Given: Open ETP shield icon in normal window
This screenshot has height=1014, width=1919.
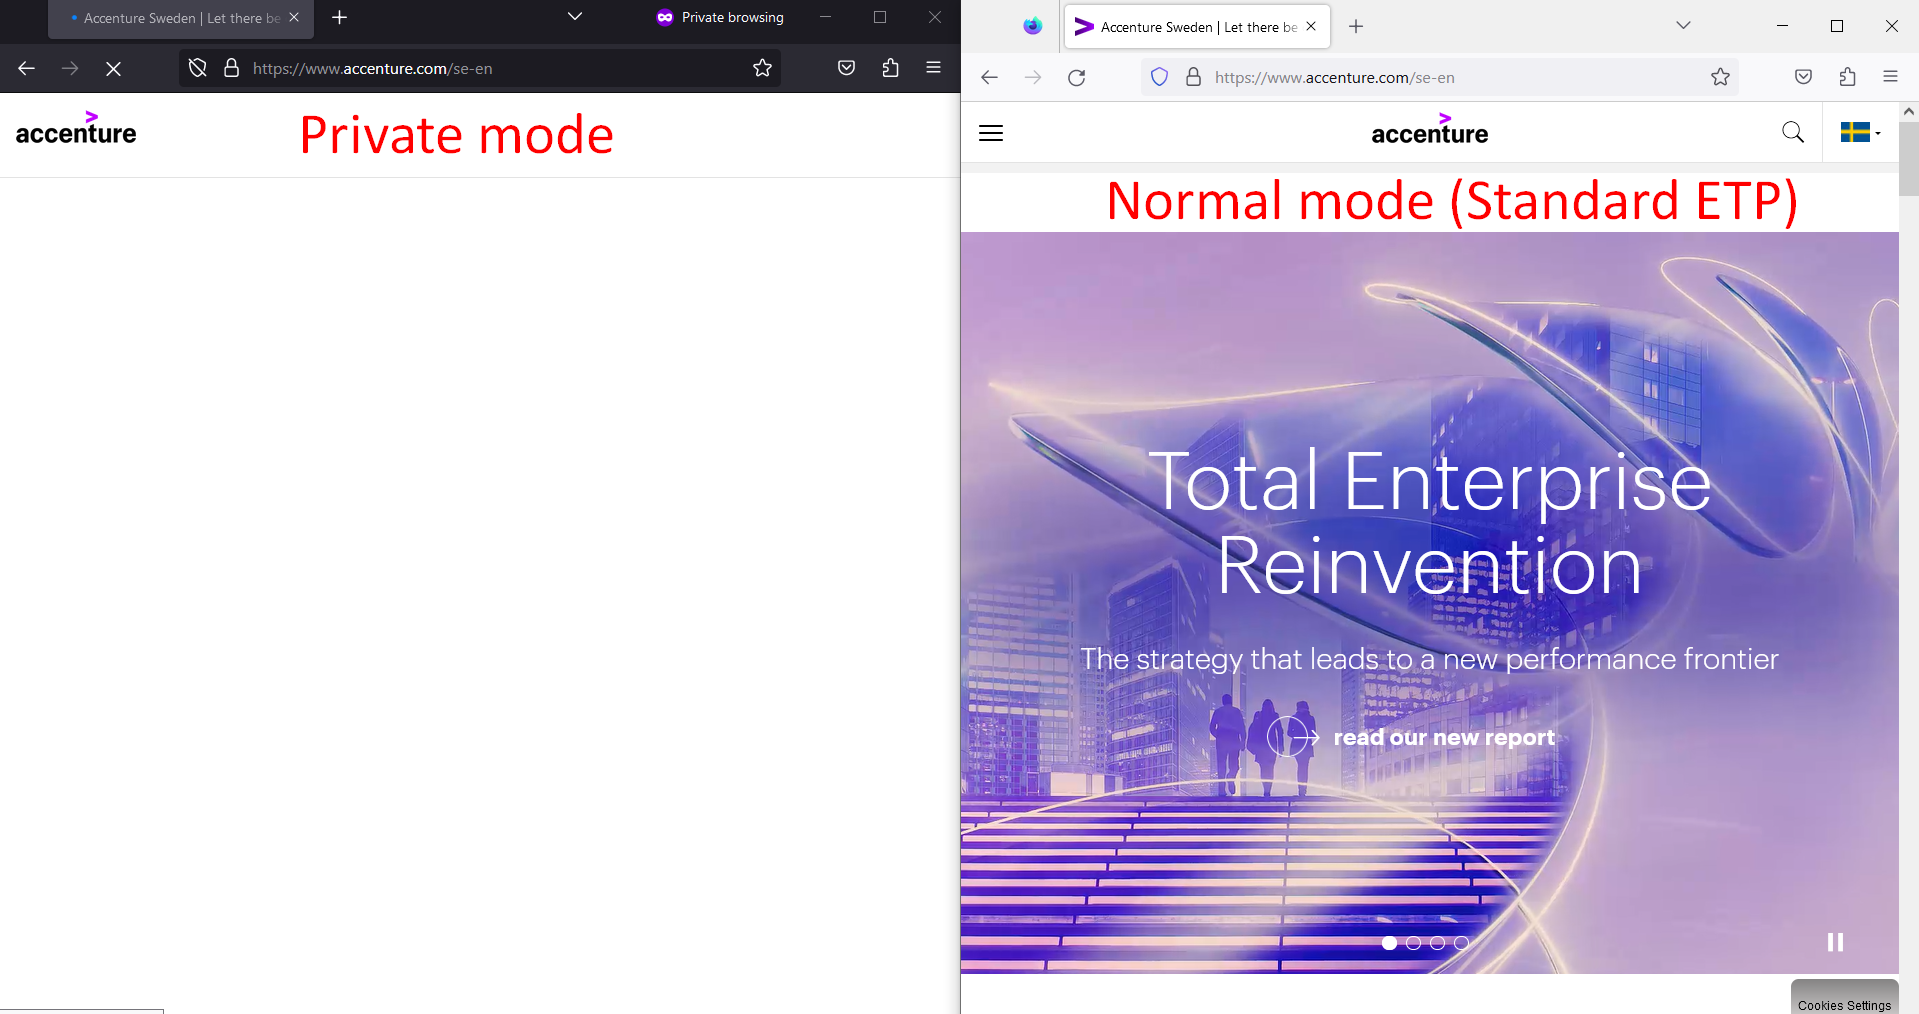Looking at the screenshot, I should (1159, 77).
